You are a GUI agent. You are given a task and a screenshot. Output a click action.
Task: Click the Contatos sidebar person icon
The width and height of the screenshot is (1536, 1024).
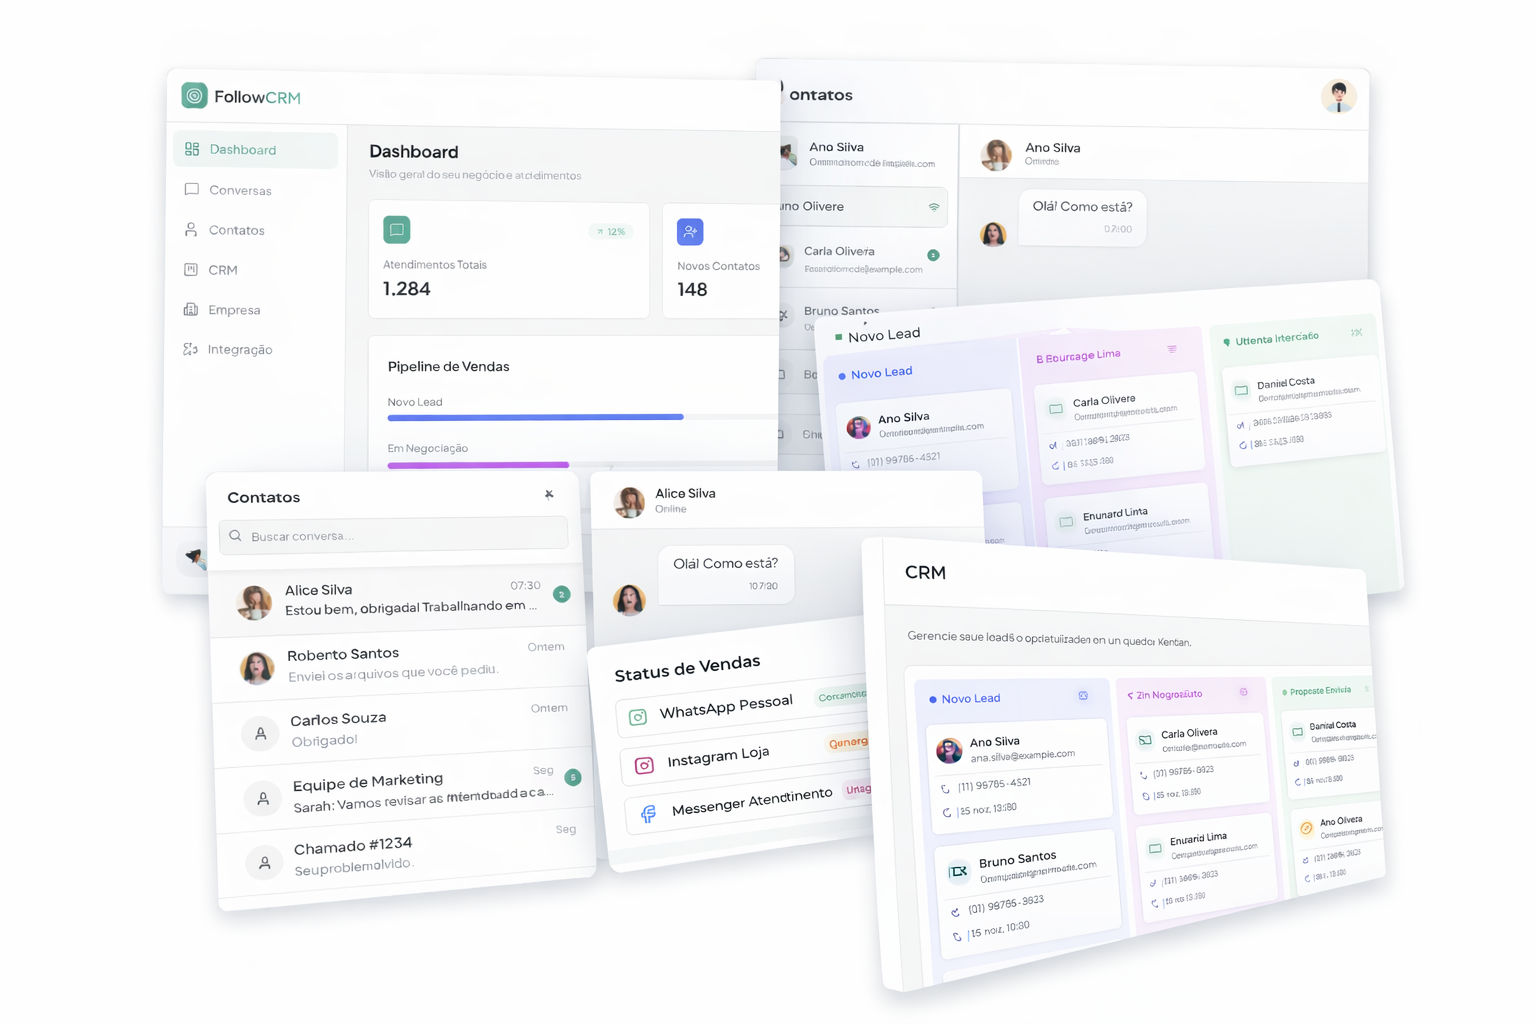coord(191,230)
